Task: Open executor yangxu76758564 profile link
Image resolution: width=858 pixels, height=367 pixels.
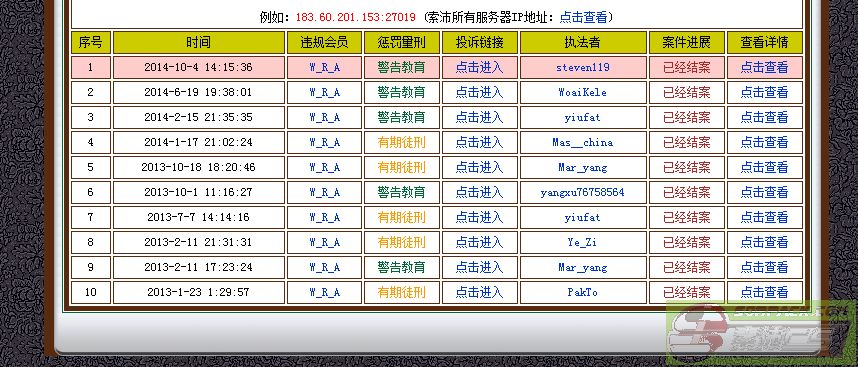Action: coord(583,193)
